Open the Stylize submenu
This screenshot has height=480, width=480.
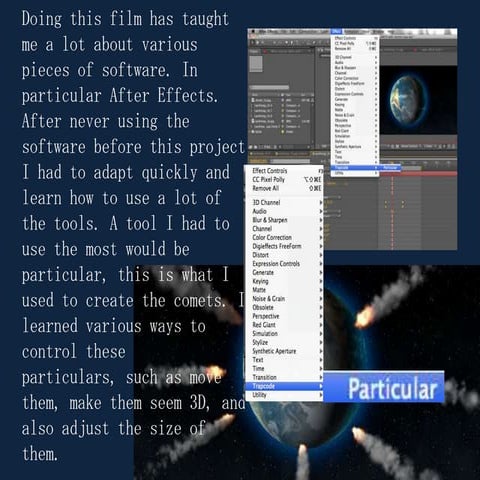click(x=284, y=342)
